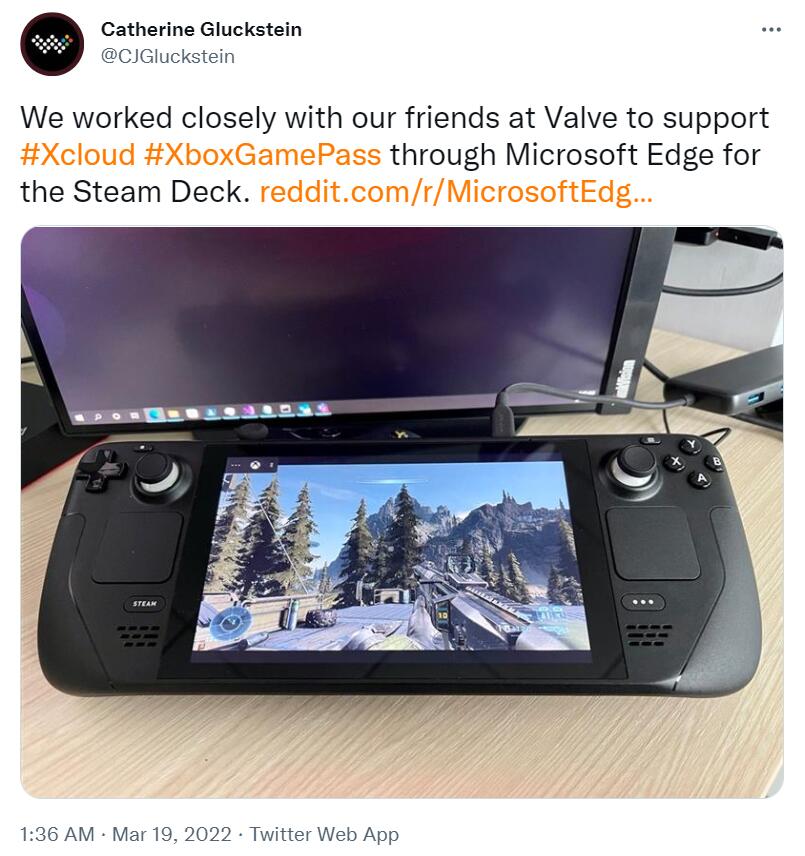Click Catherine Gluckstein's profile avatar

pos(52,44)
